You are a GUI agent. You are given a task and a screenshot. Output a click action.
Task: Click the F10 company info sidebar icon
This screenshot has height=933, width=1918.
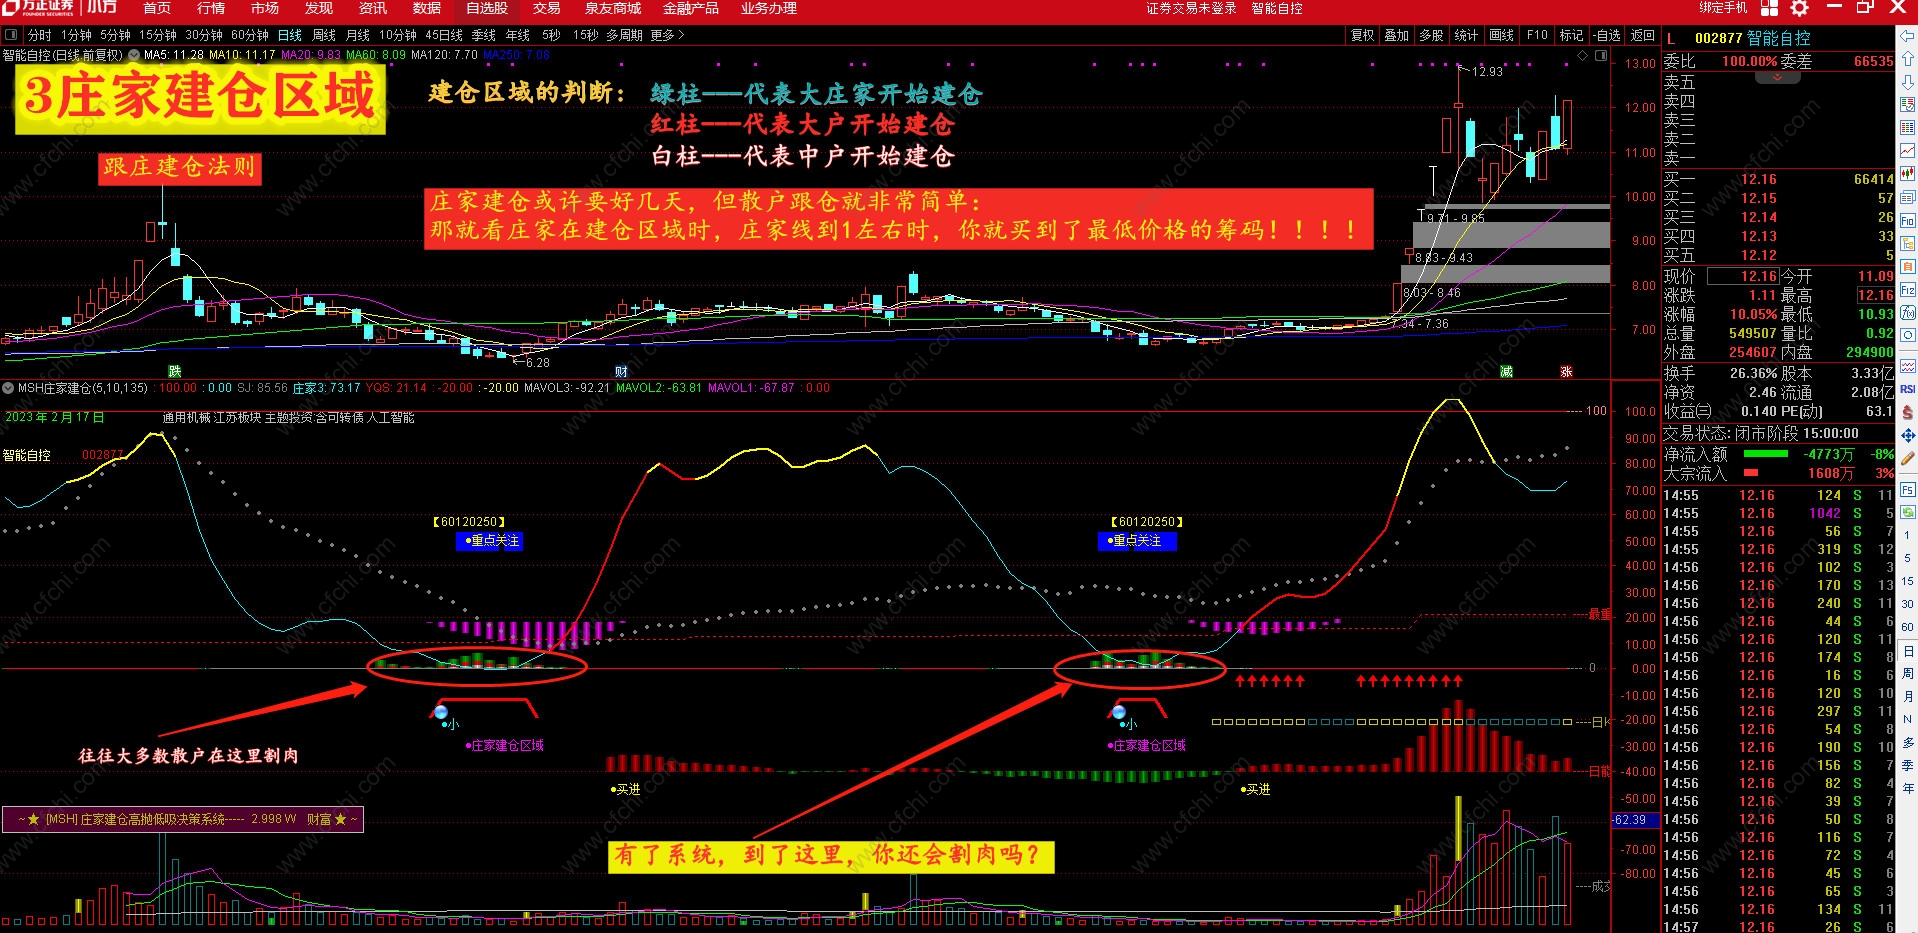[1908, 220]
